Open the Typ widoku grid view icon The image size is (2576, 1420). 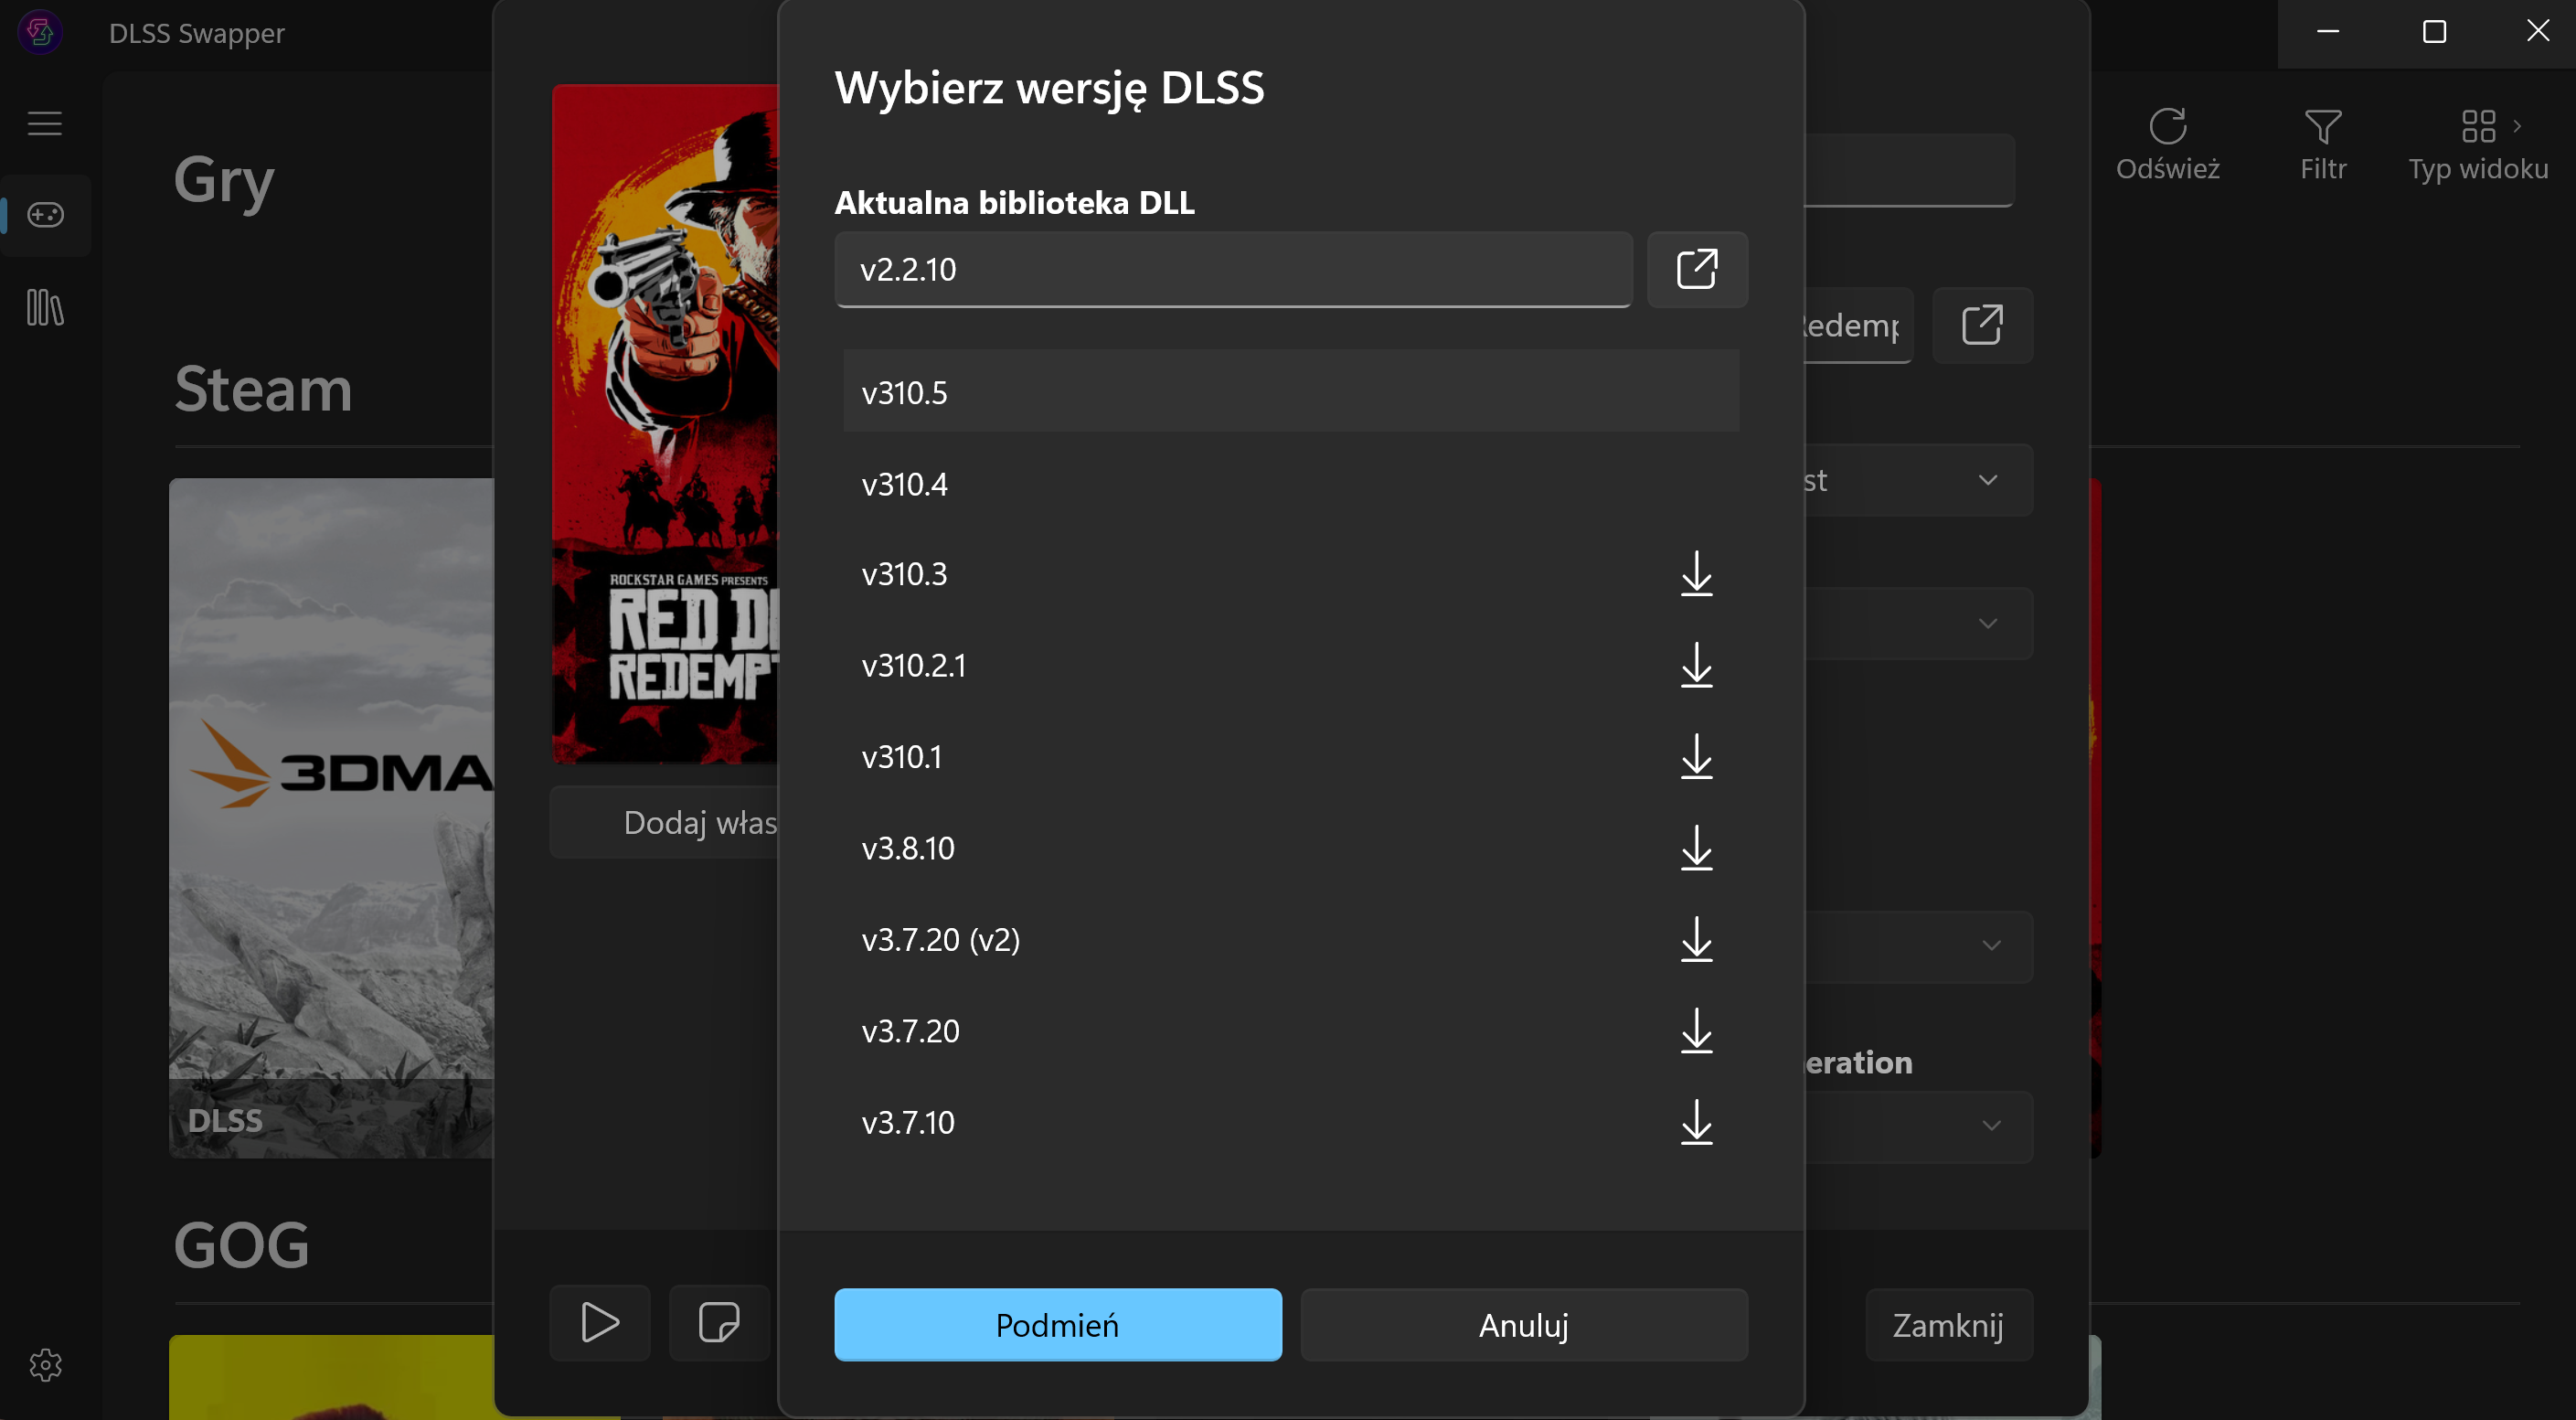point(2480,127)
